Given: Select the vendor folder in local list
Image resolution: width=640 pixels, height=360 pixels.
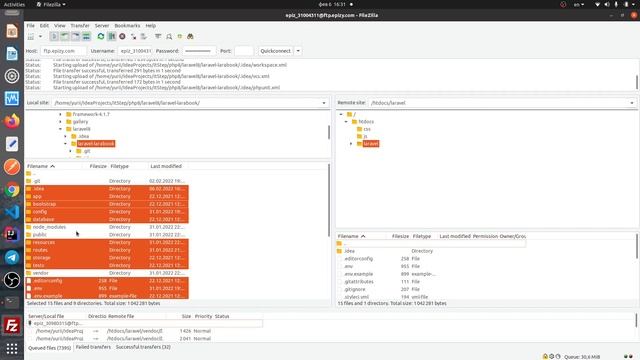Looking at the screenshot, I should pos(107,273).
